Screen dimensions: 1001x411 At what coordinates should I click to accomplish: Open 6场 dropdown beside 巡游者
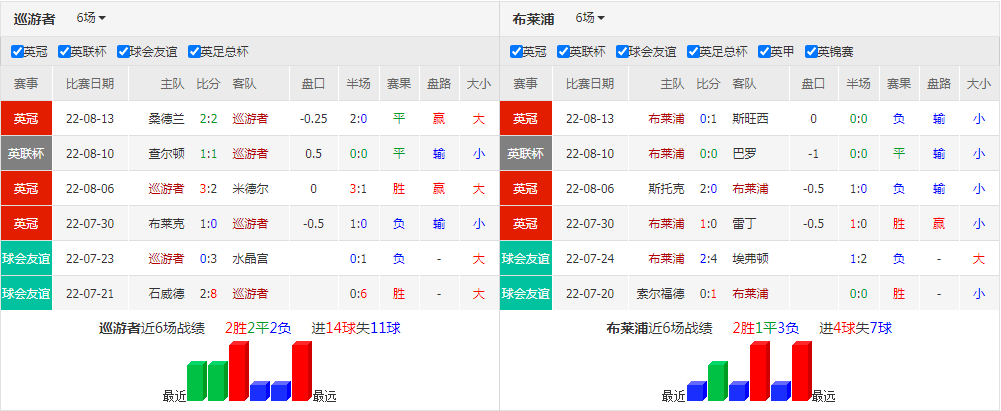point(91,18)
